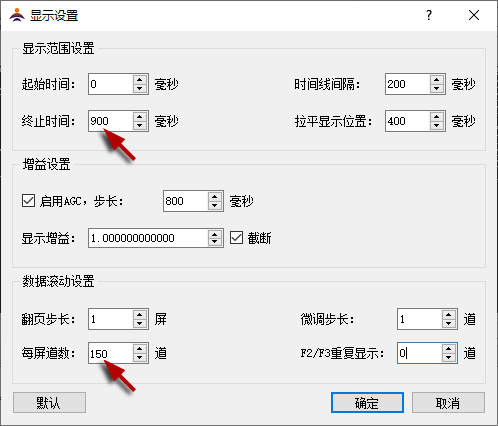
Task: Decrease 显示增益 with the down arrow
Action: [x=215, y=242]
